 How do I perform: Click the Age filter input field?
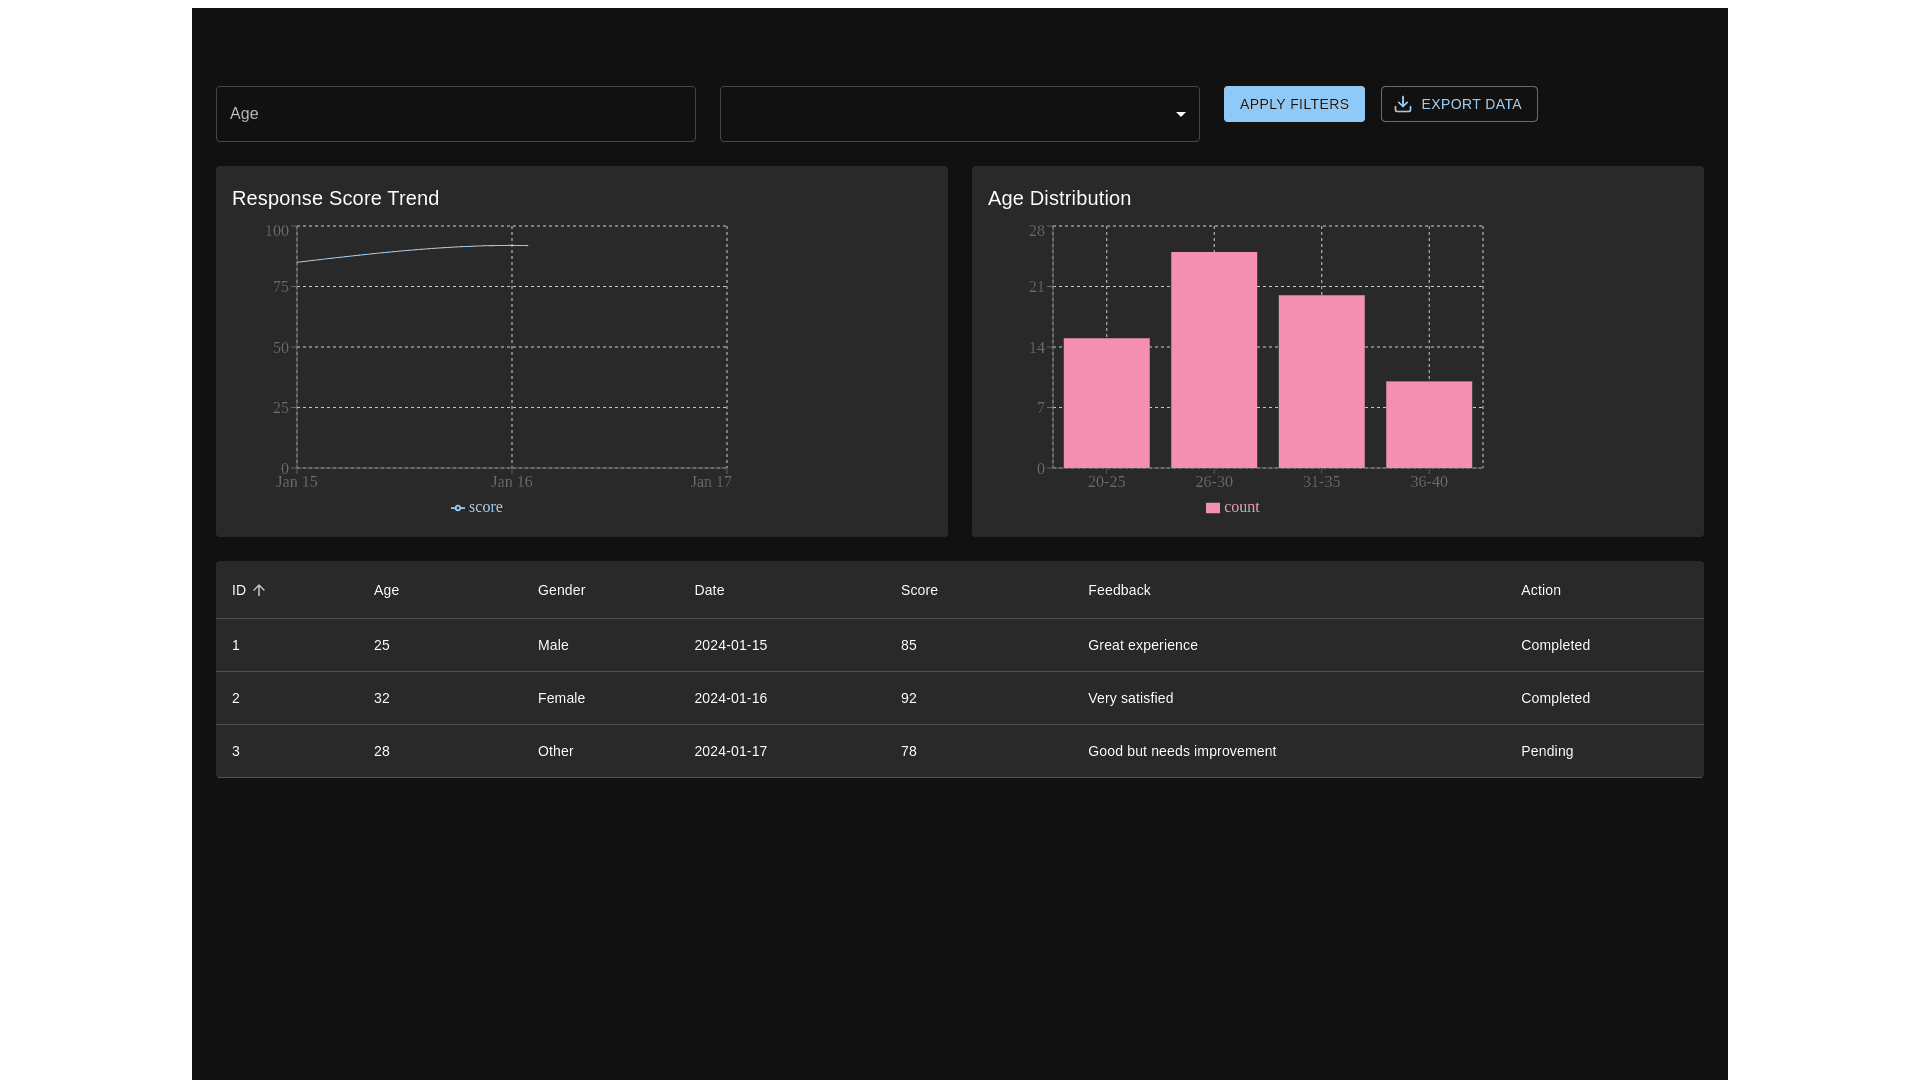(x=455, y=114)
